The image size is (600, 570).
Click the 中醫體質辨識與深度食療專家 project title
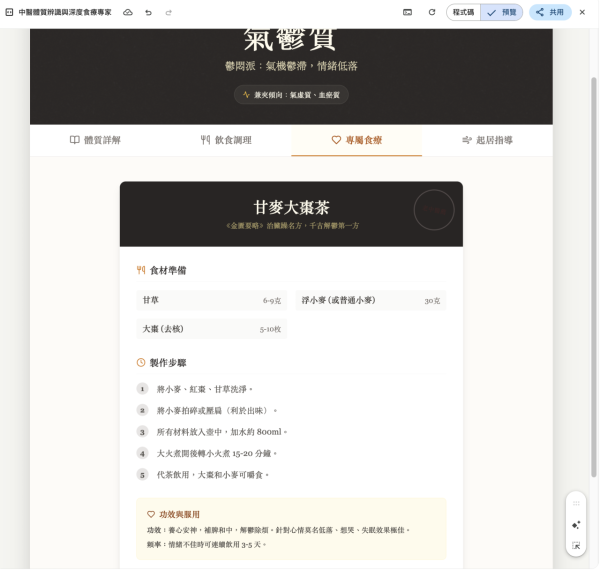point(65,12)
